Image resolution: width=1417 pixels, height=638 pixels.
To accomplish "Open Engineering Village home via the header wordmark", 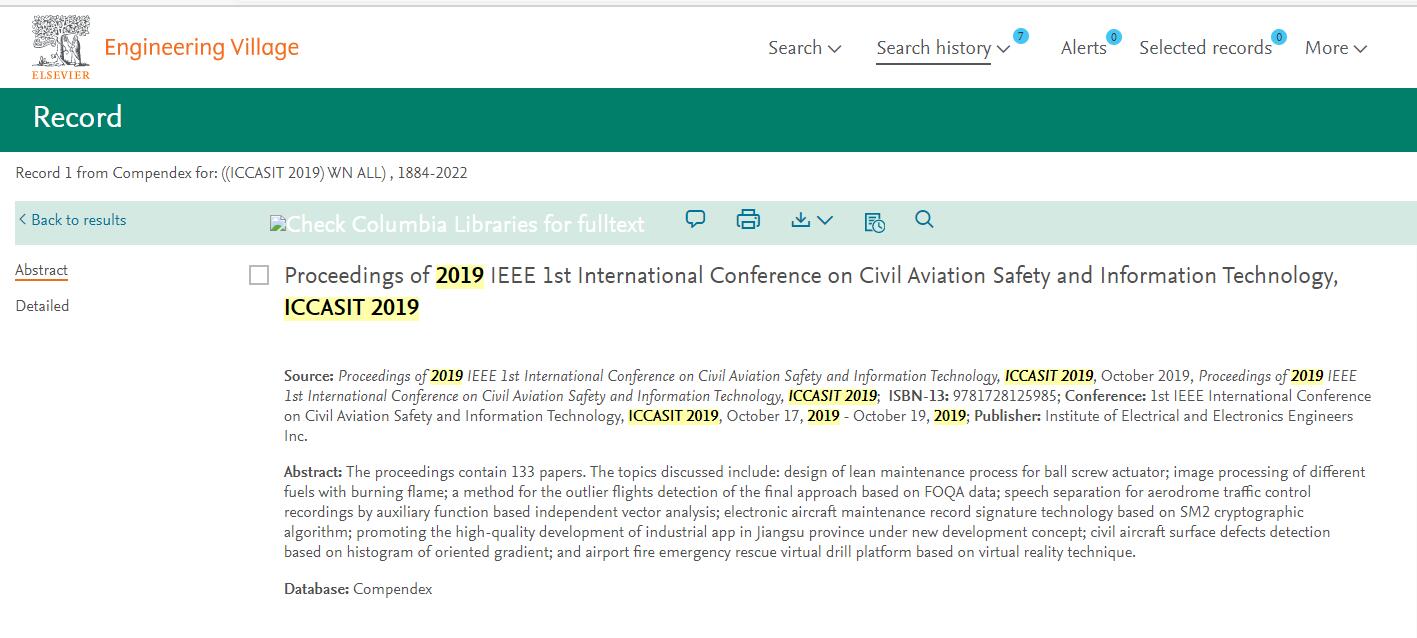I will (200, 47).
